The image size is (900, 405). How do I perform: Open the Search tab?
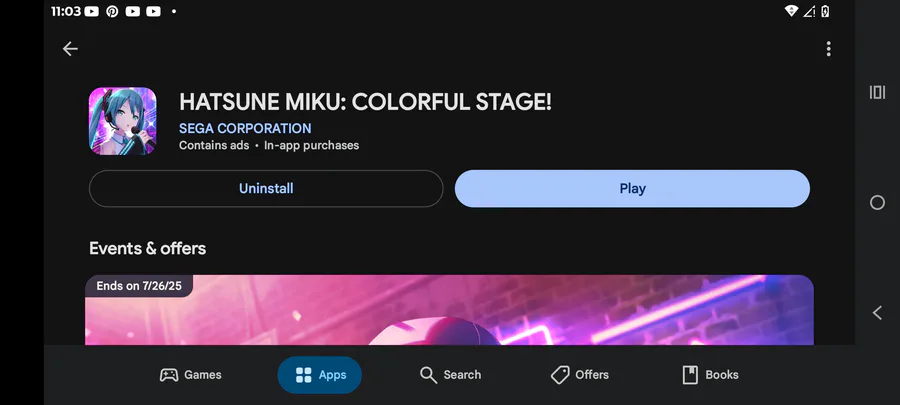[x=450, y=375]
